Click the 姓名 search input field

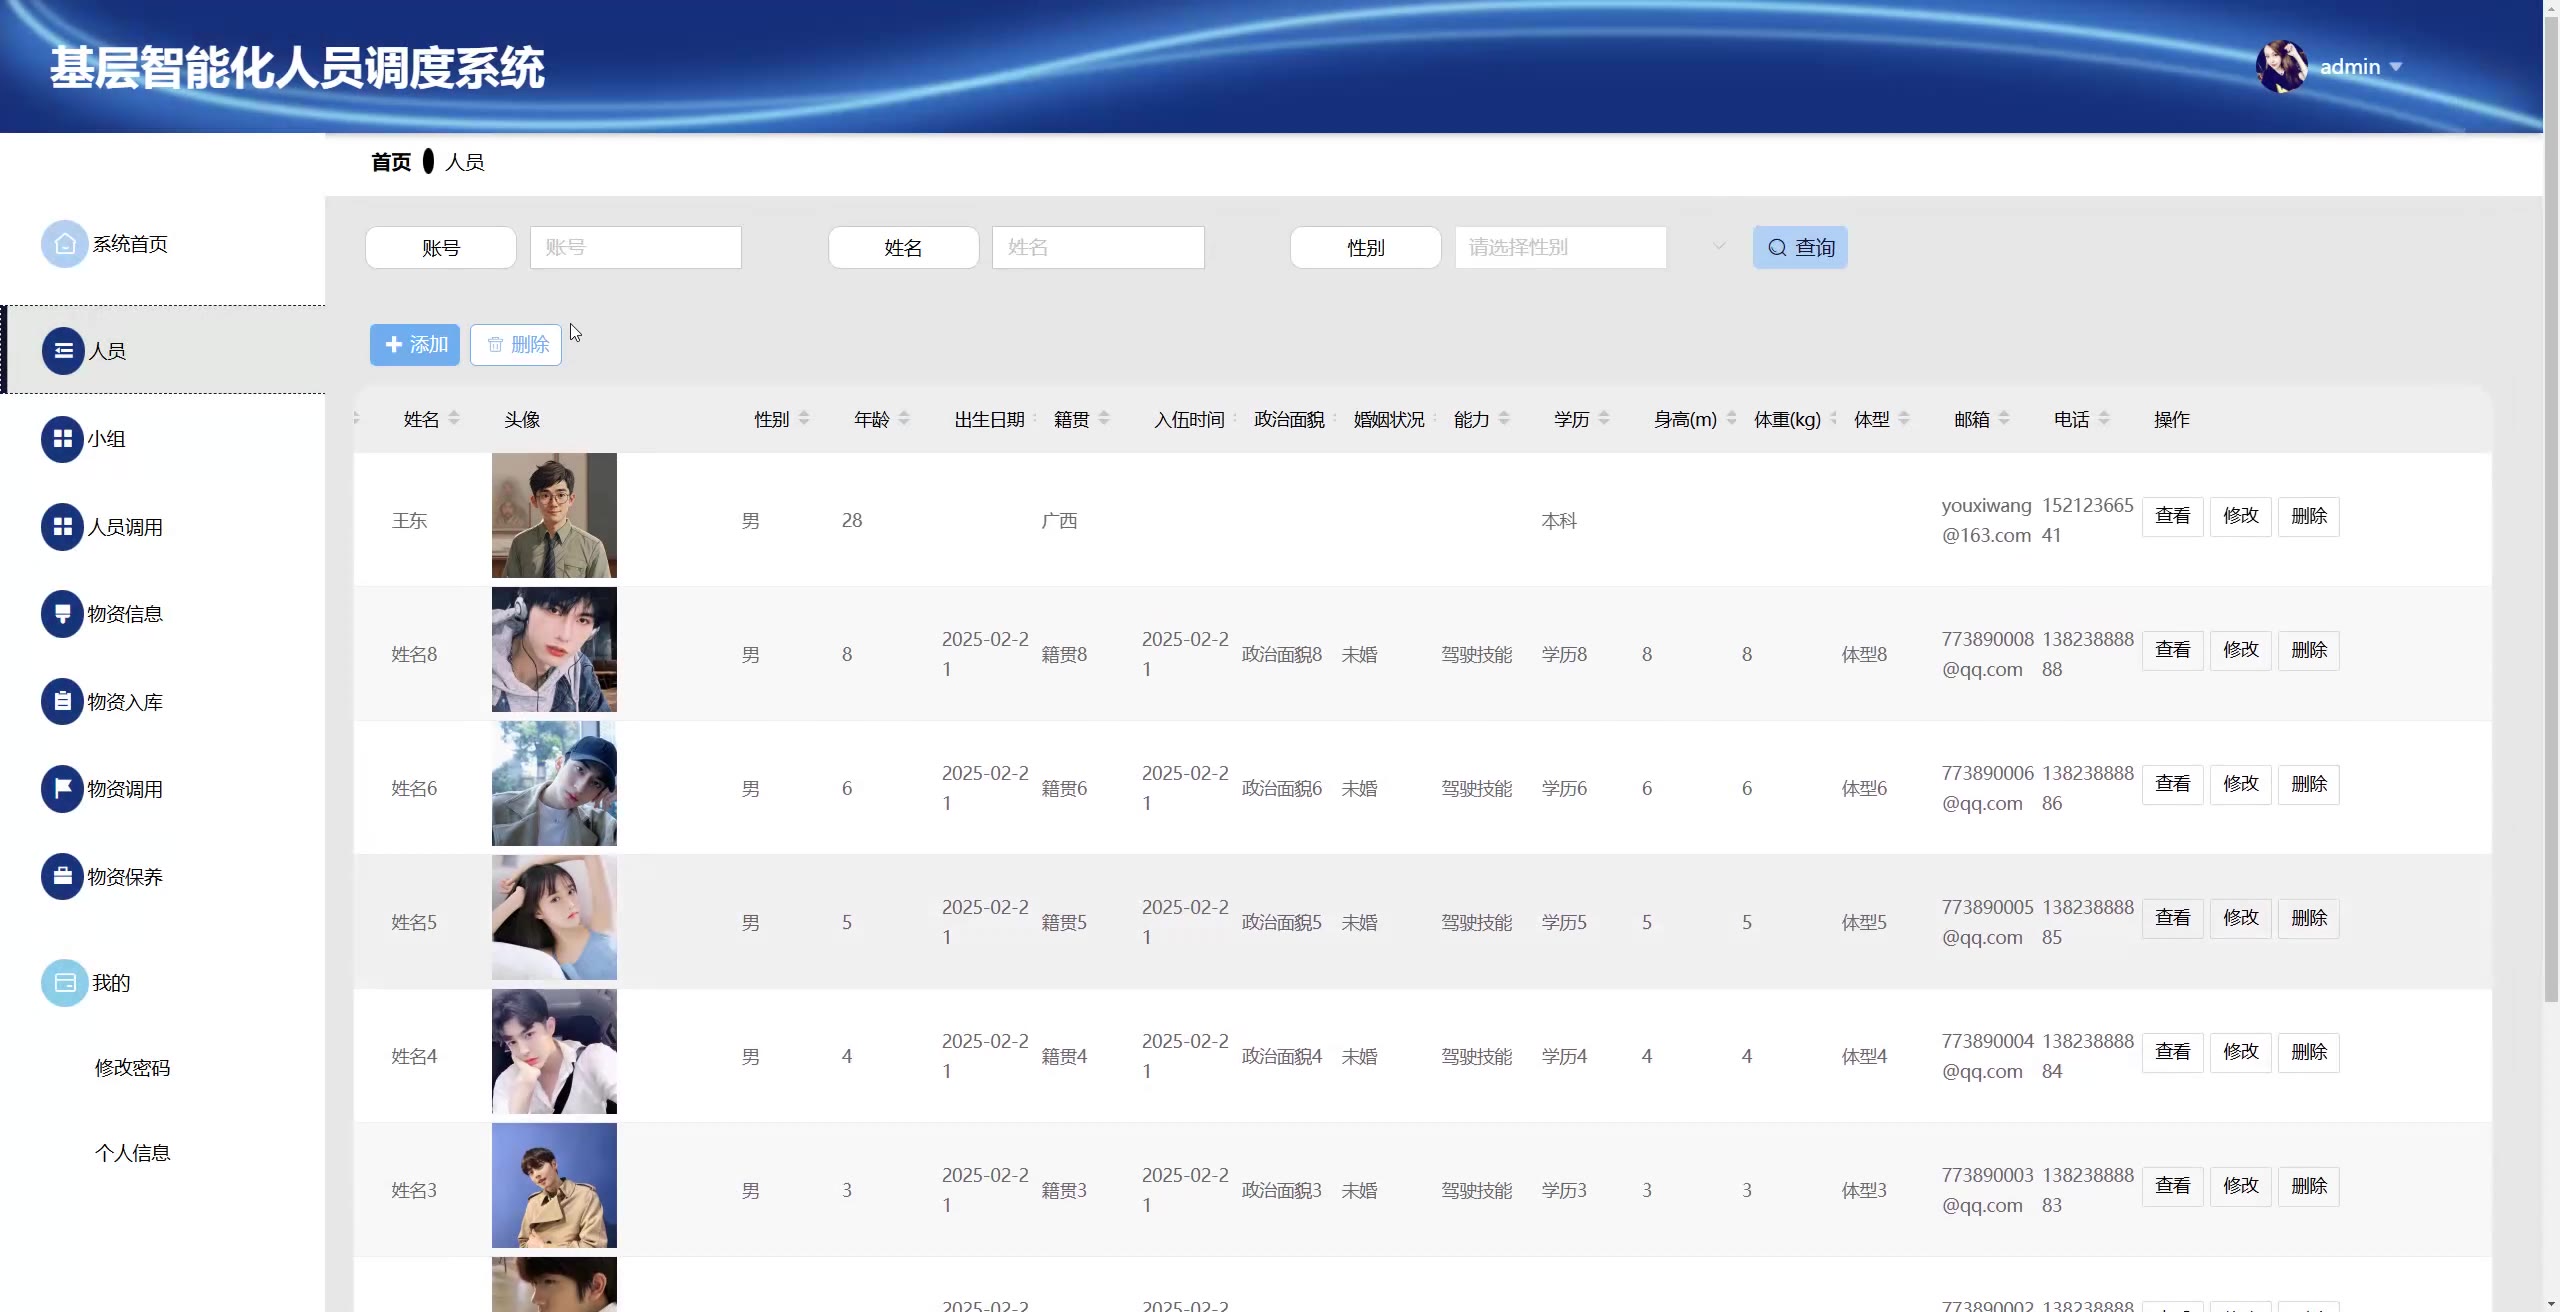[1098, 247]
